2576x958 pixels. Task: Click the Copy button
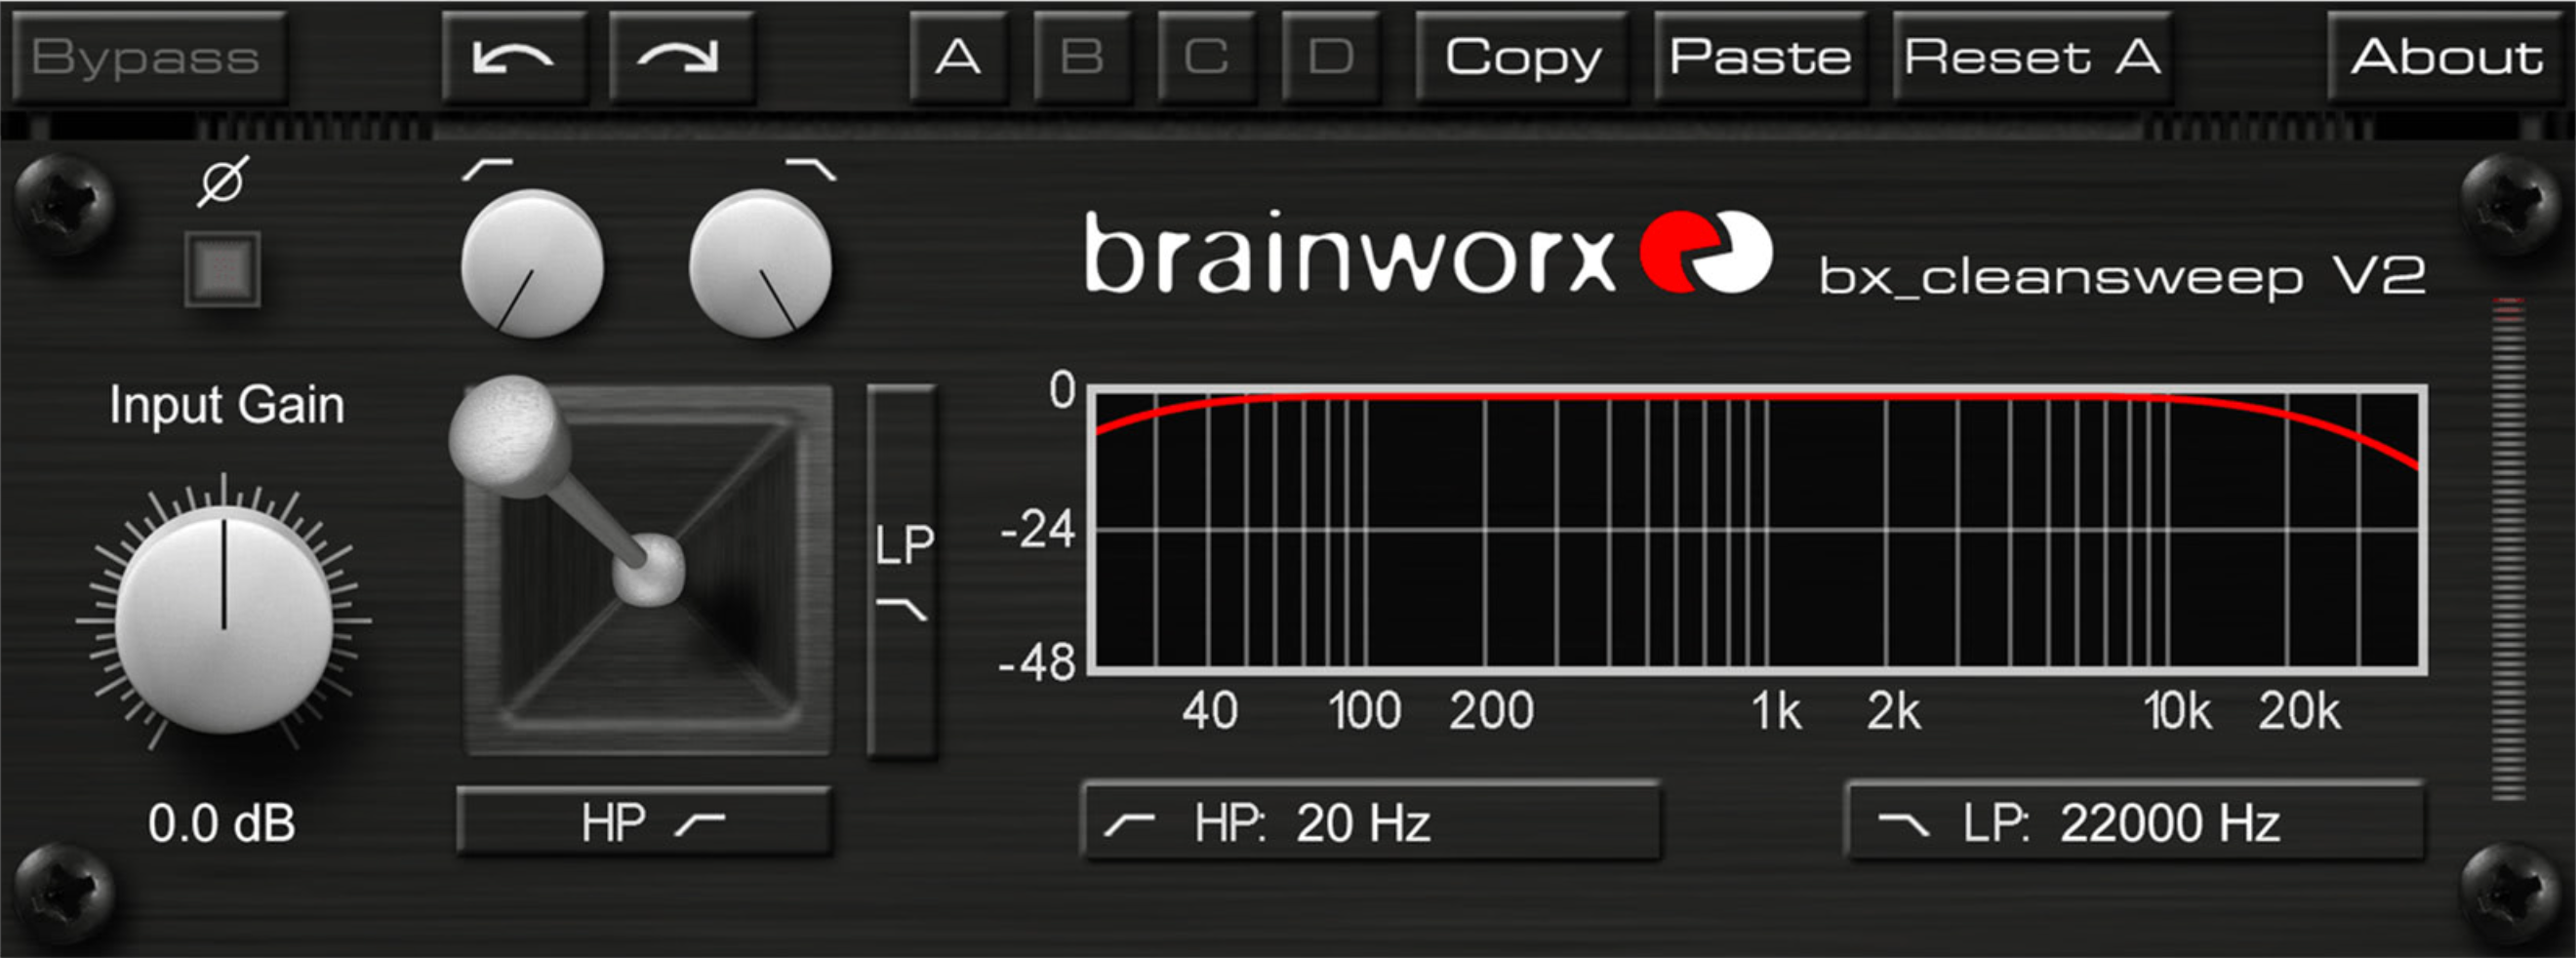(x=1524, y=57)
